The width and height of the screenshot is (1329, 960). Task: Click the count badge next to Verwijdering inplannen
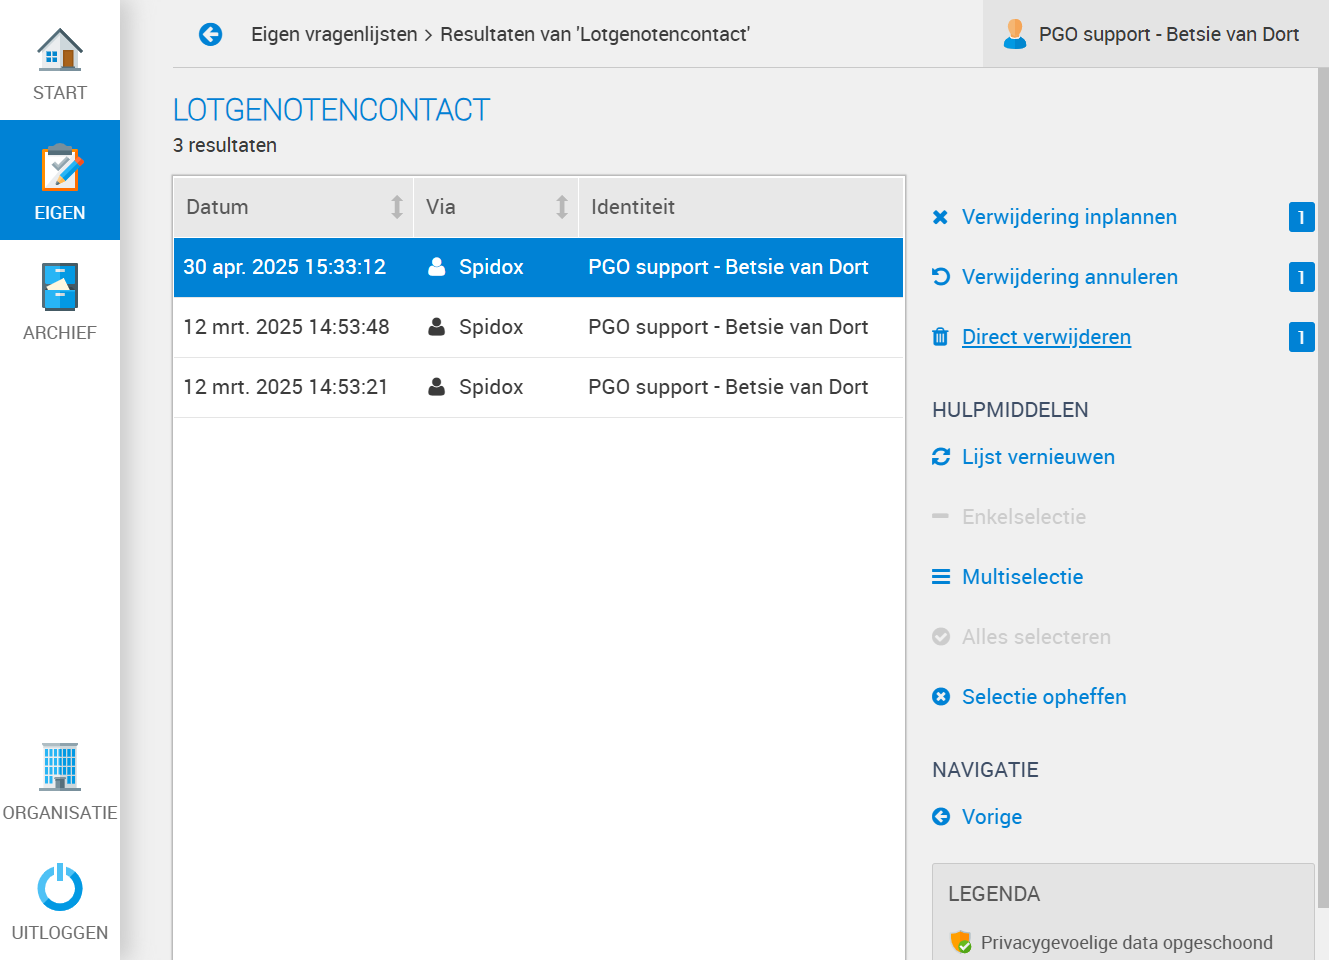point(1301,217)
